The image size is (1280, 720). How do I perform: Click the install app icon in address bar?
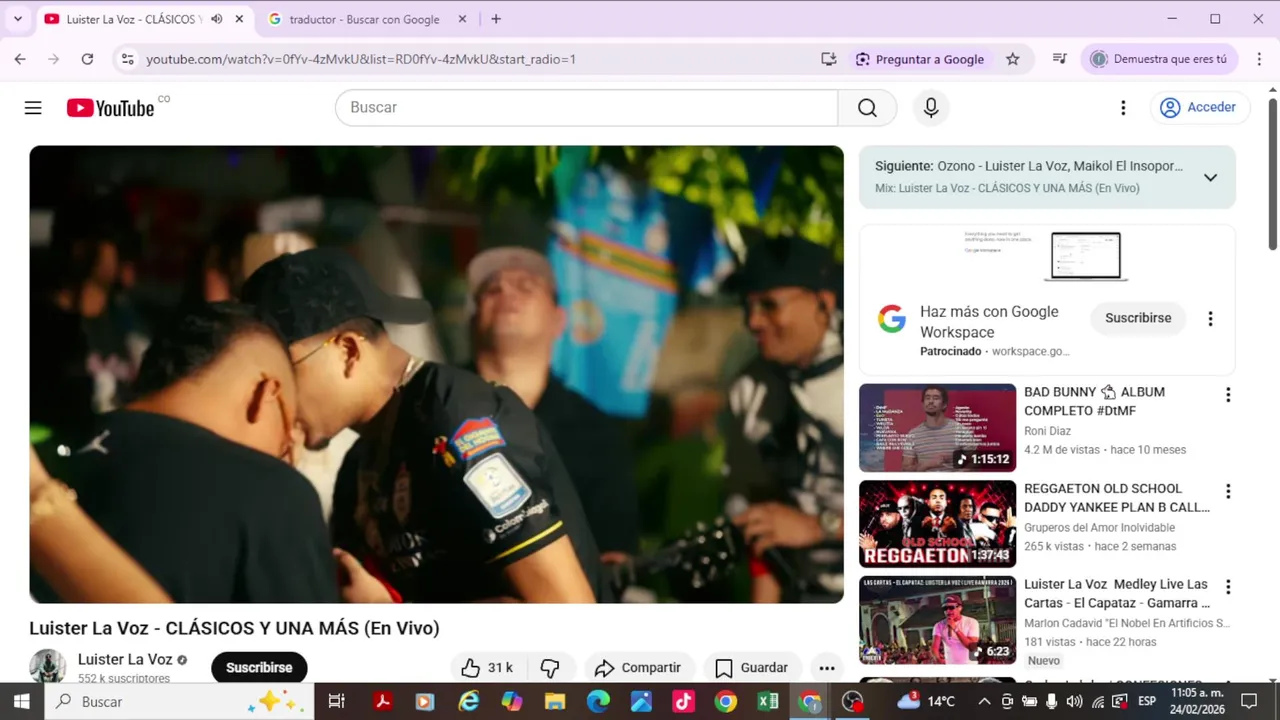pos(829,59)
